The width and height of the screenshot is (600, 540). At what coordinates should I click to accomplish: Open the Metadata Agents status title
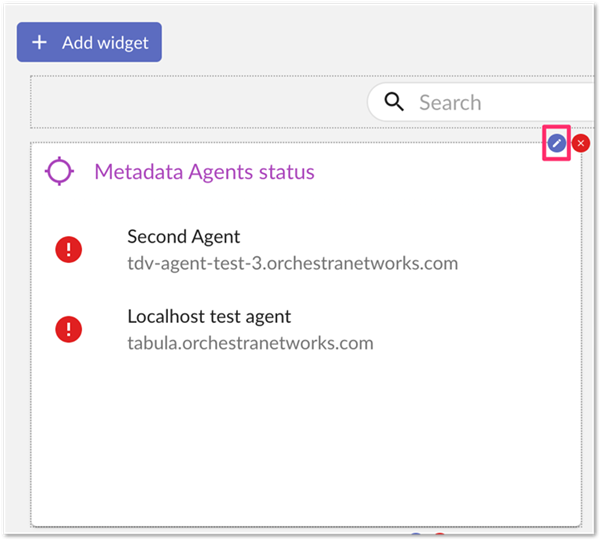[204, 172]
